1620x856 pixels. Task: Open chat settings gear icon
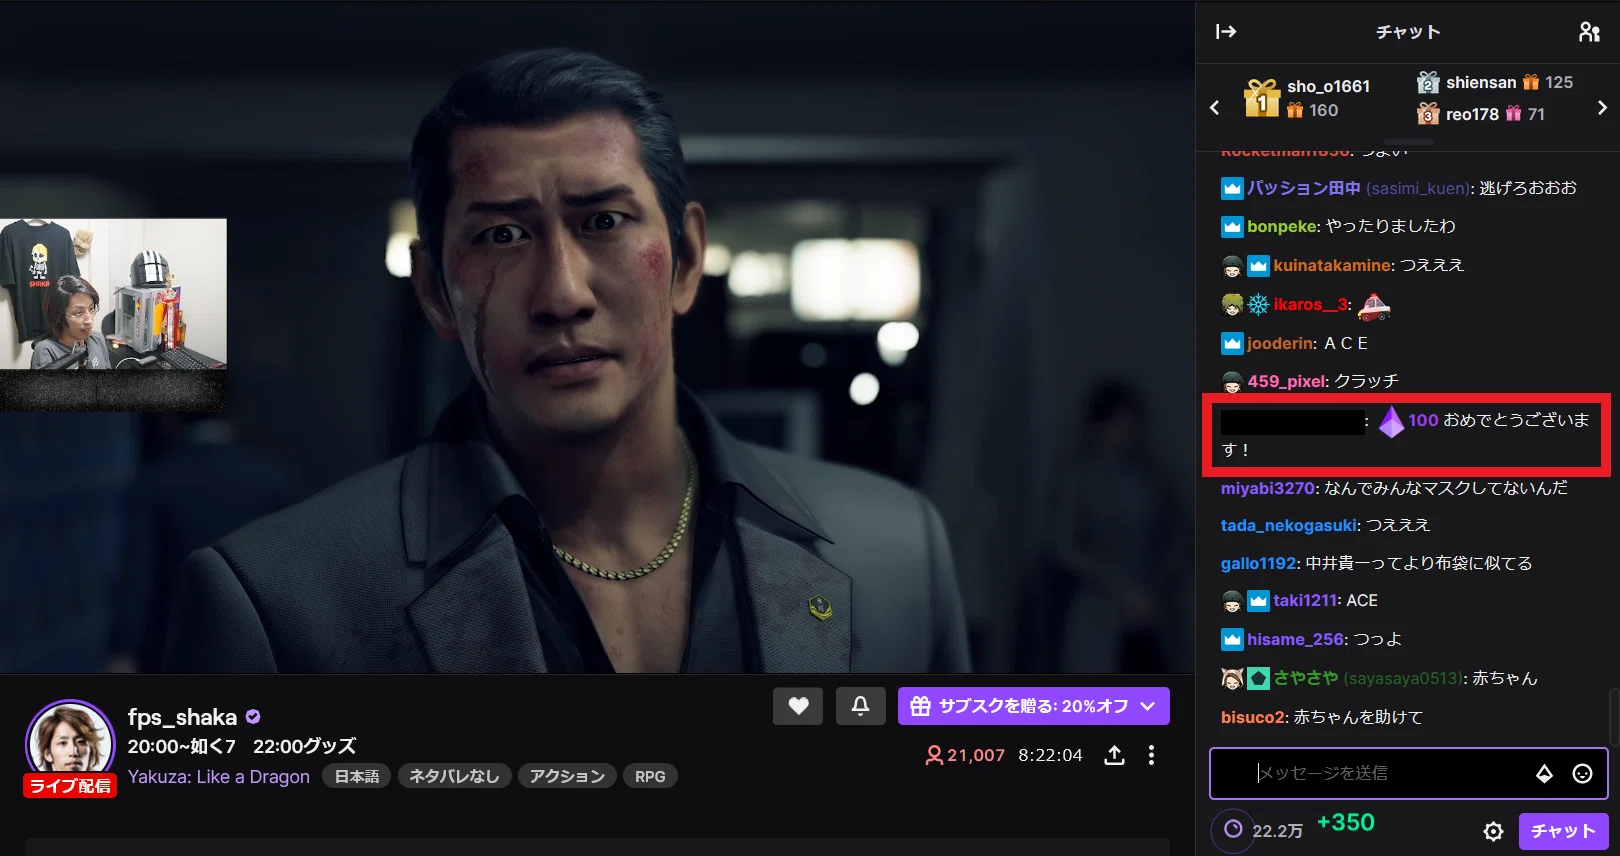click(1493, 831)
